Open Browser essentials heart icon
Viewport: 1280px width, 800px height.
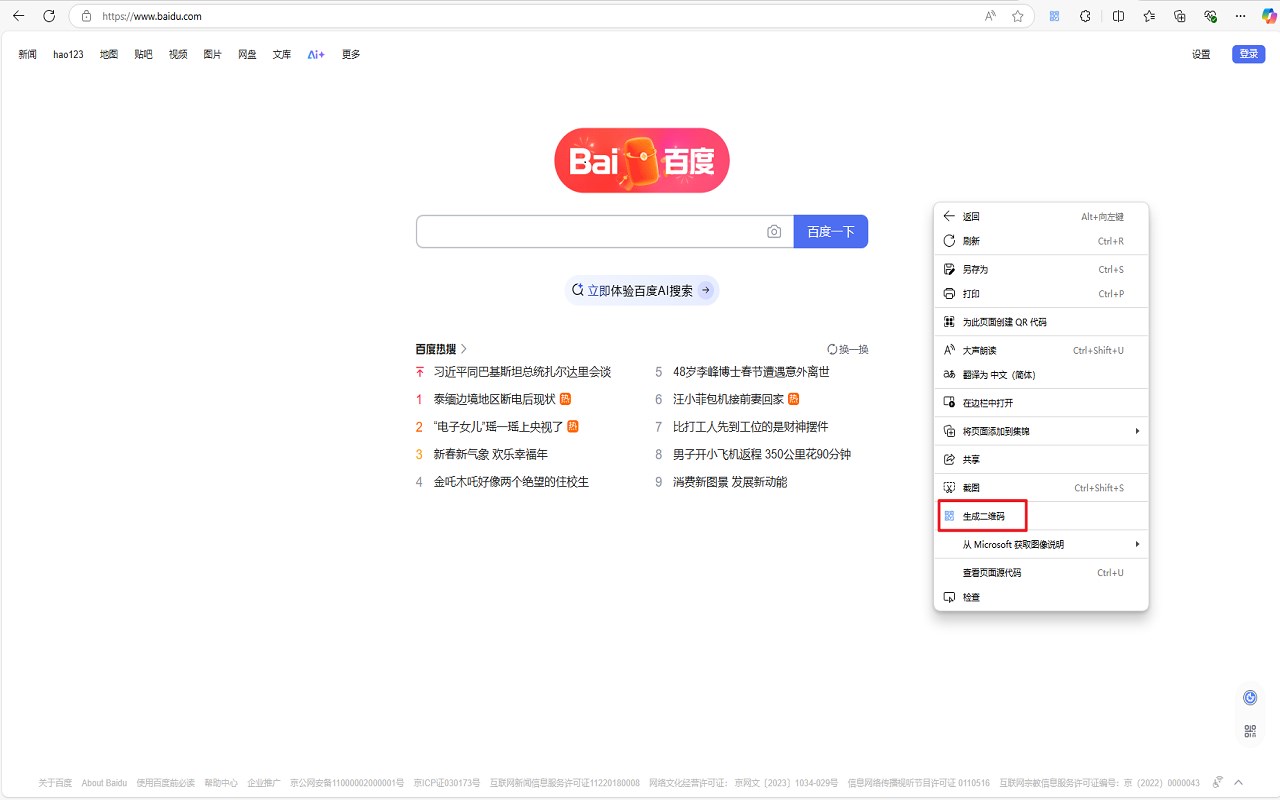1210,16
